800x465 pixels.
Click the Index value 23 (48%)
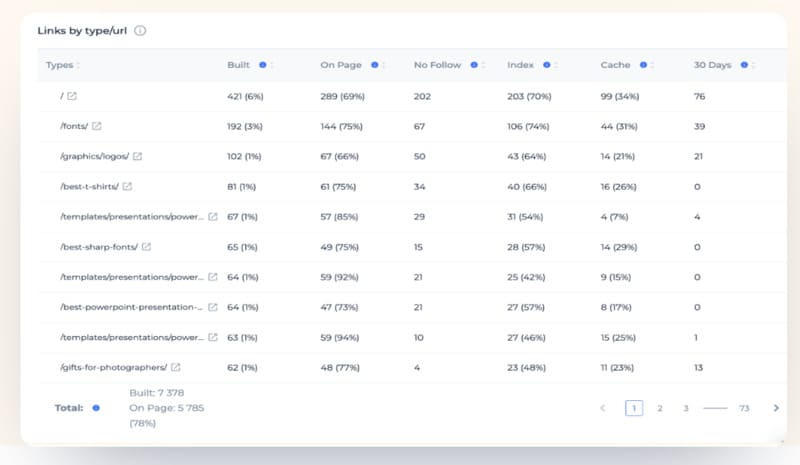(527, 367)
